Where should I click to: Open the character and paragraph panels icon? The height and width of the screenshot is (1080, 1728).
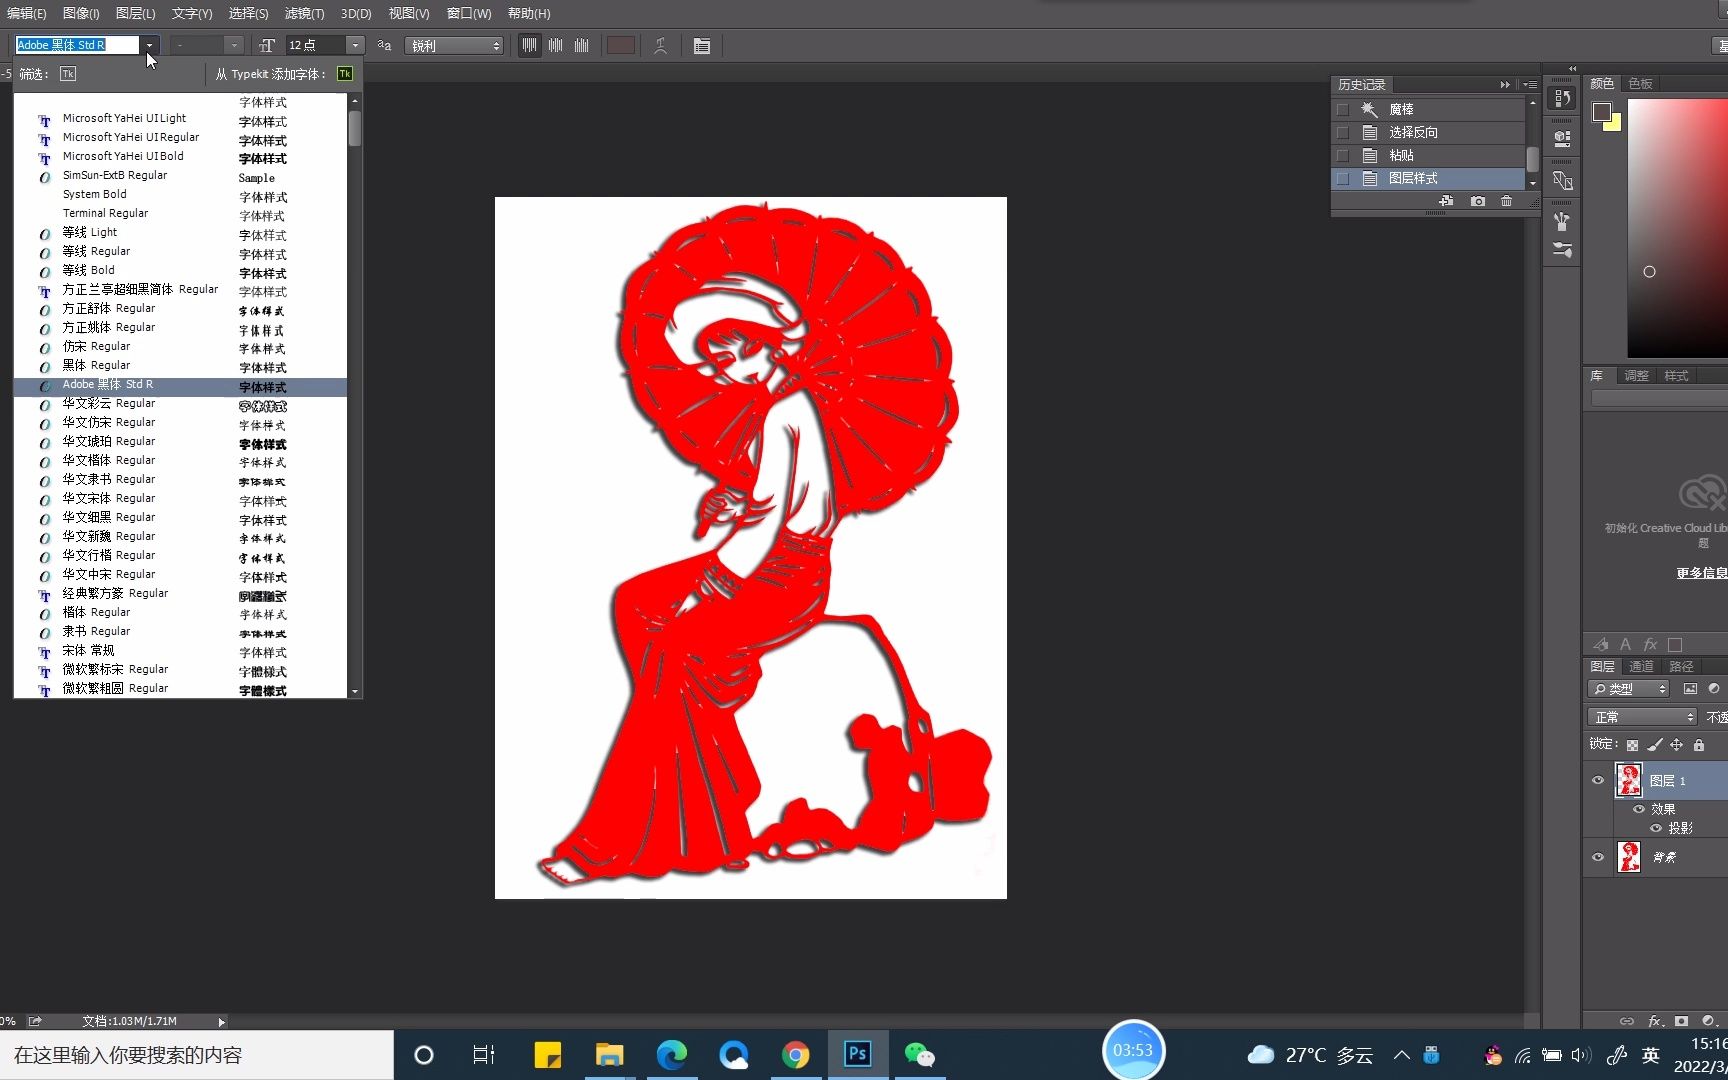(x=702, y=46)
